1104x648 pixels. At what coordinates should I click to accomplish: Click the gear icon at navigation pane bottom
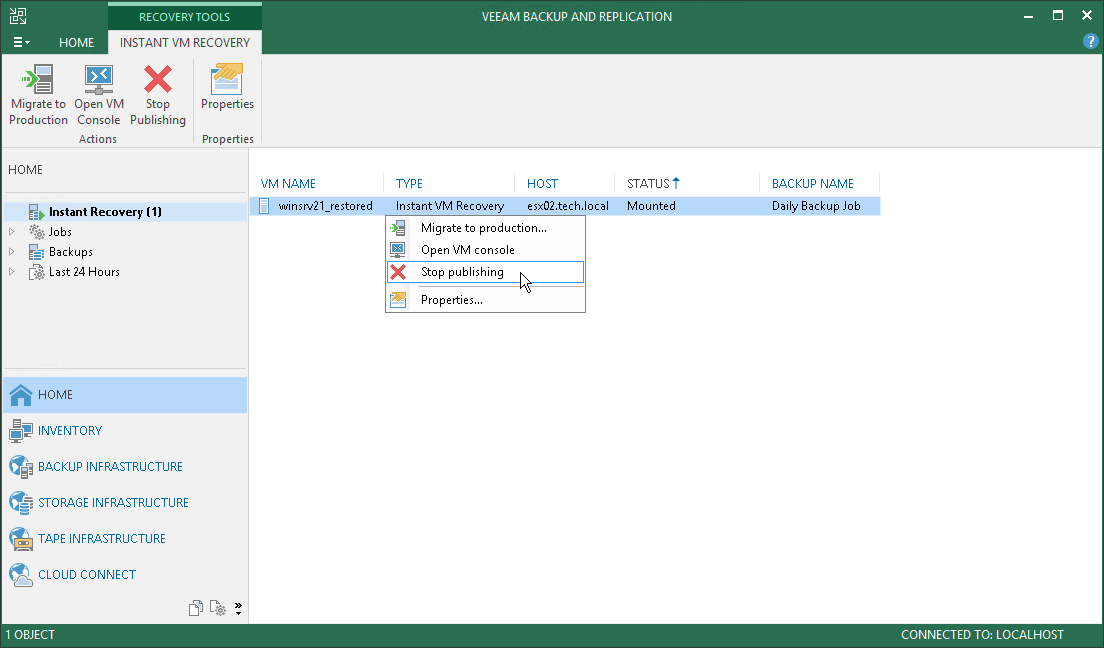pyautogui.click(x=218, y=608)
